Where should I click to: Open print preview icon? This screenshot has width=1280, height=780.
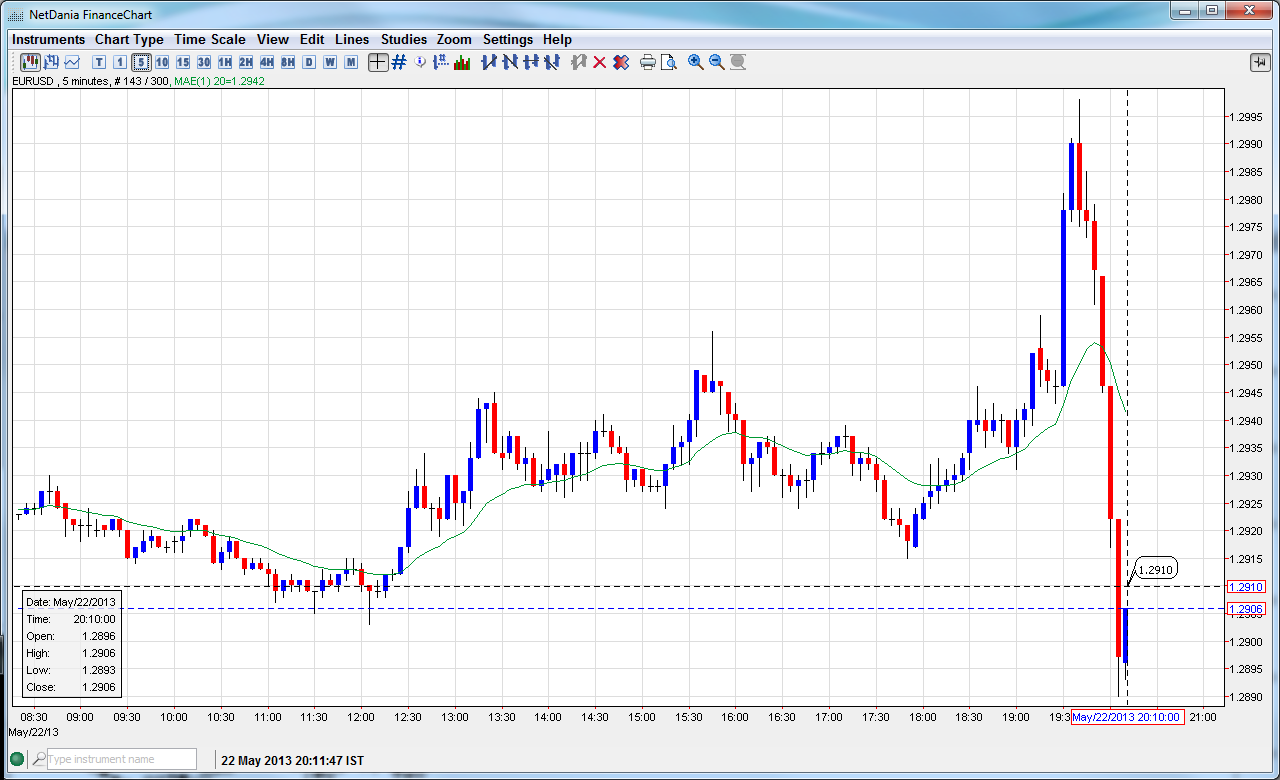pyautogui.click(x=668, y=62)
